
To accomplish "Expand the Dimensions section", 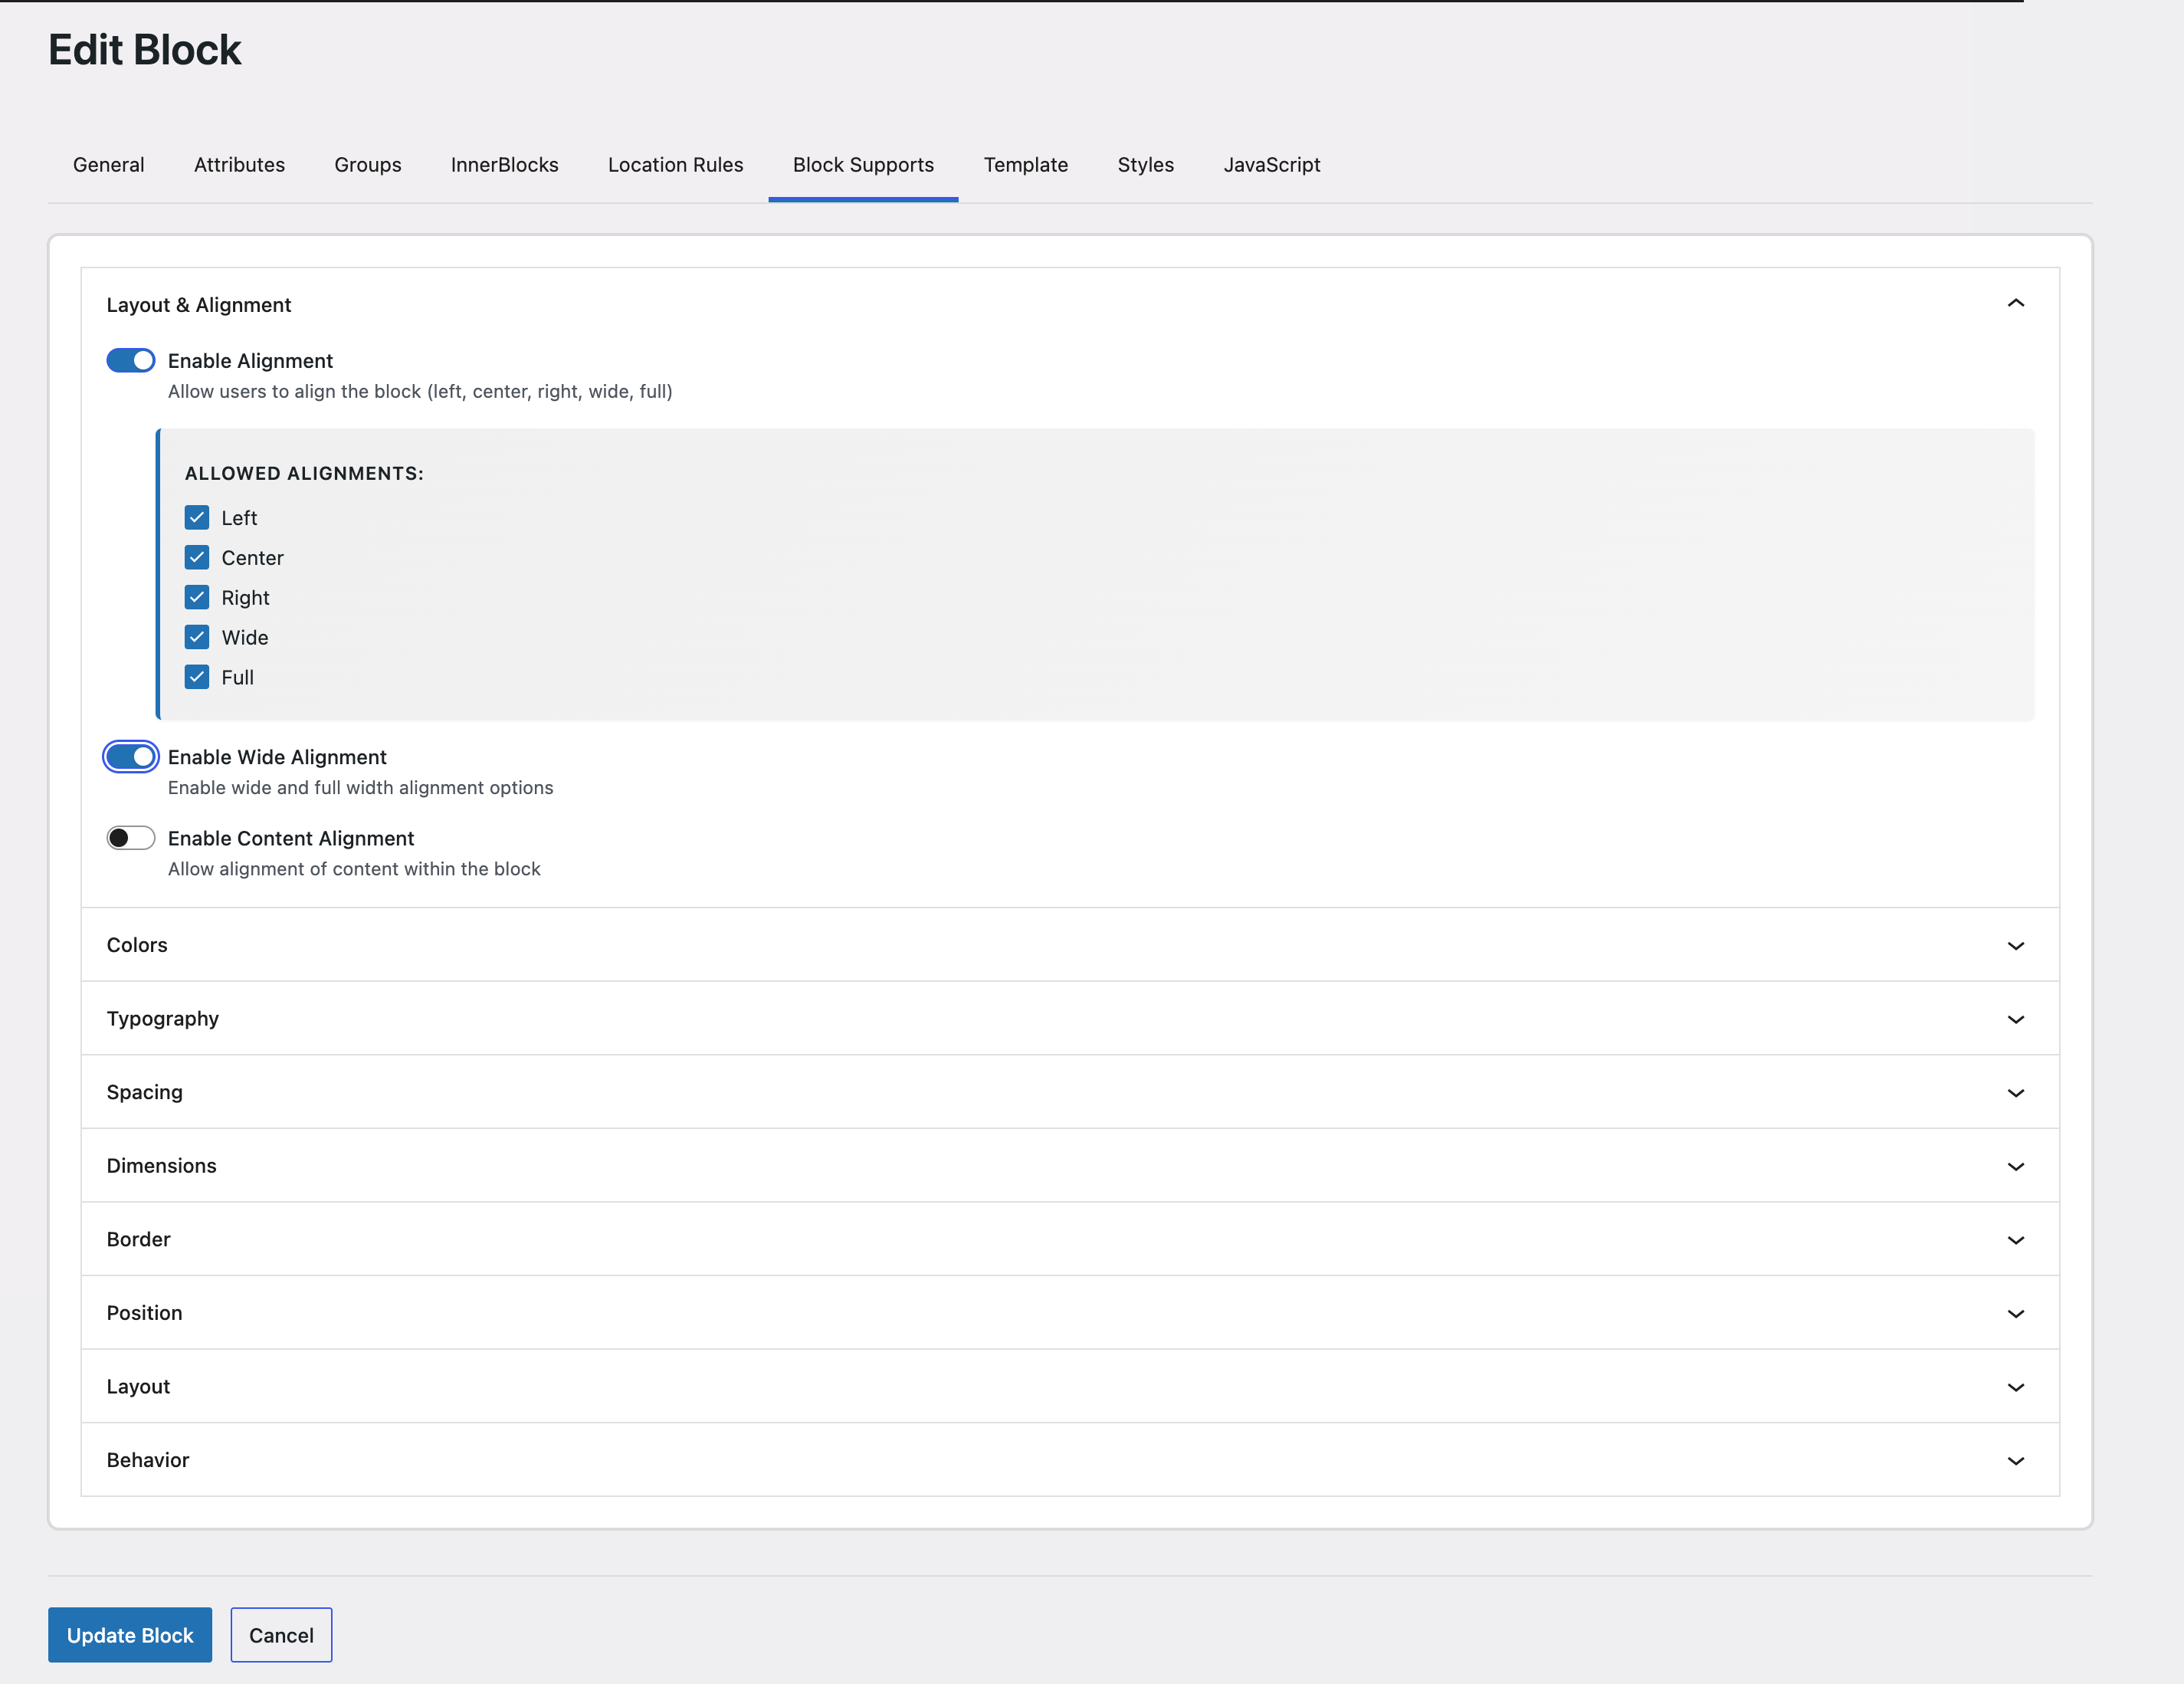I will 1070,1166.
